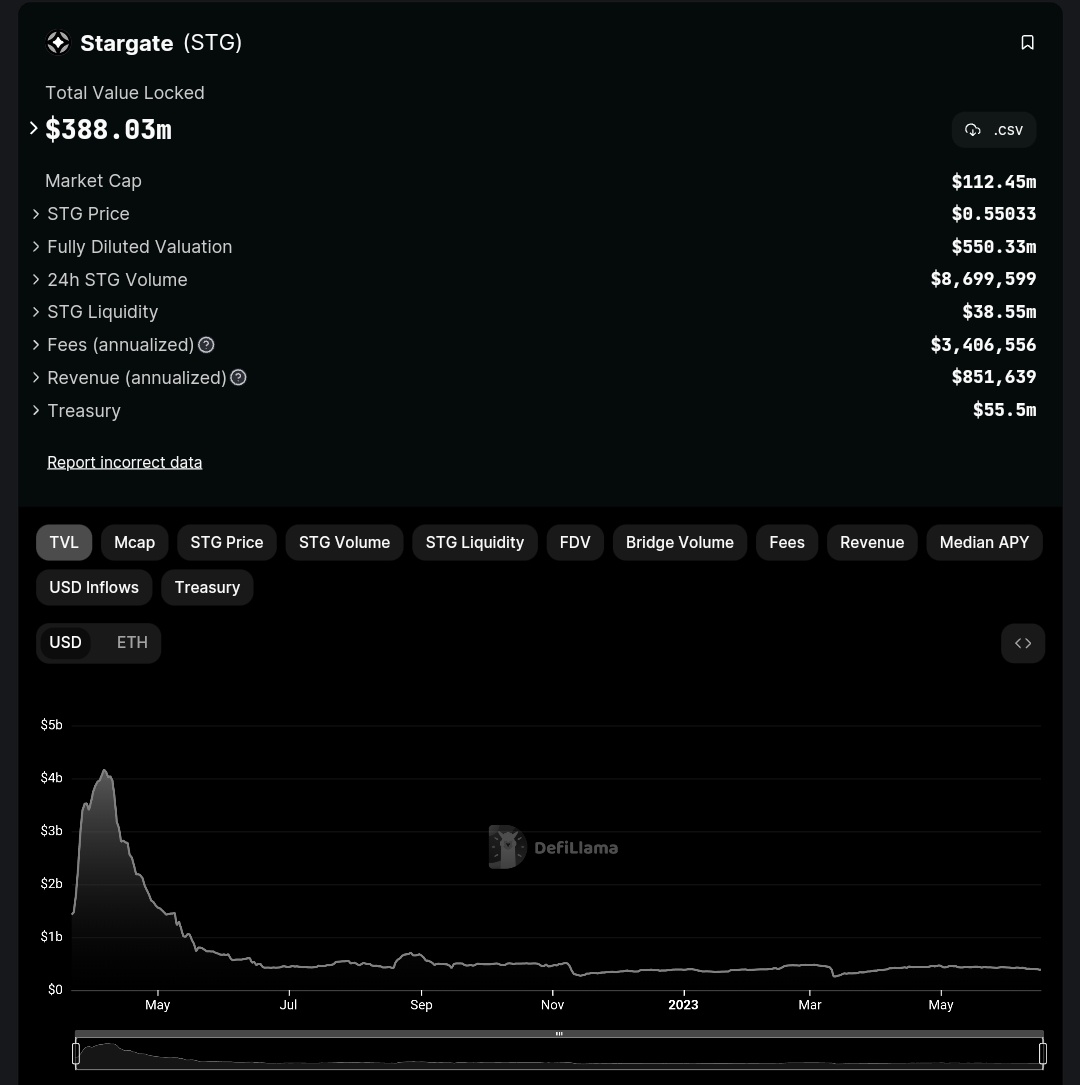This screenshot has height=1085, width=1080.
Task: Toggle the Bridge Volume chart series
Action: tap(679, 542)
